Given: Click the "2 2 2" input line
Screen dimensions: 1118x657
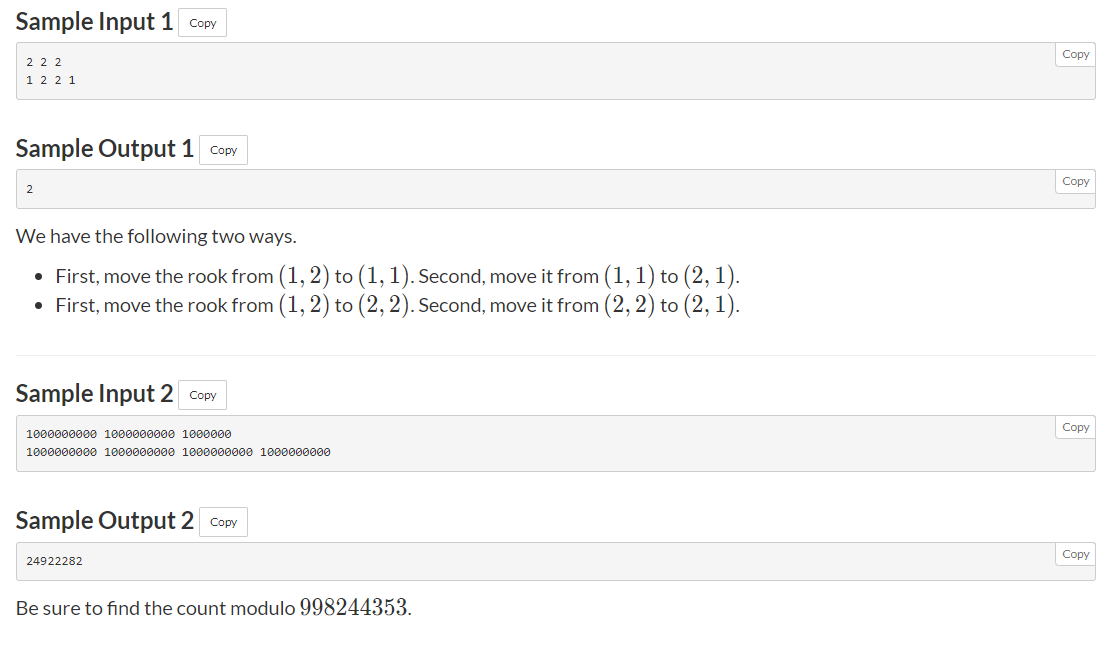Looking at the screenshot, I should 44,62.
